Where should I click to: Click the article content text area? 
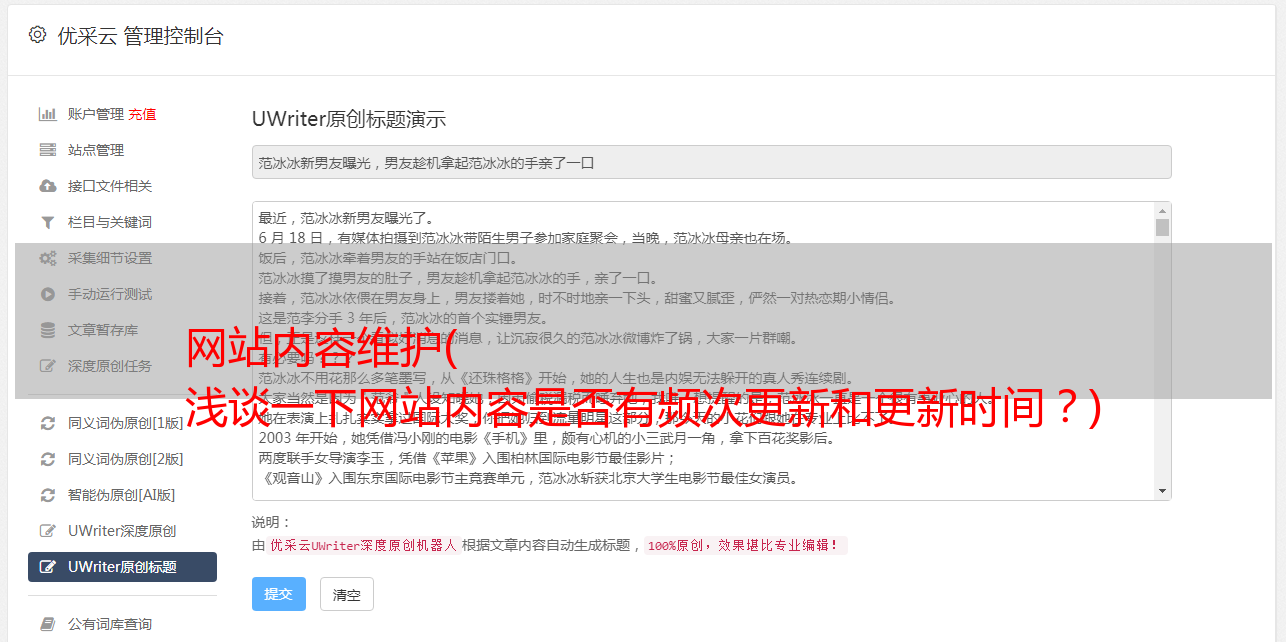(x=703, y=351)
